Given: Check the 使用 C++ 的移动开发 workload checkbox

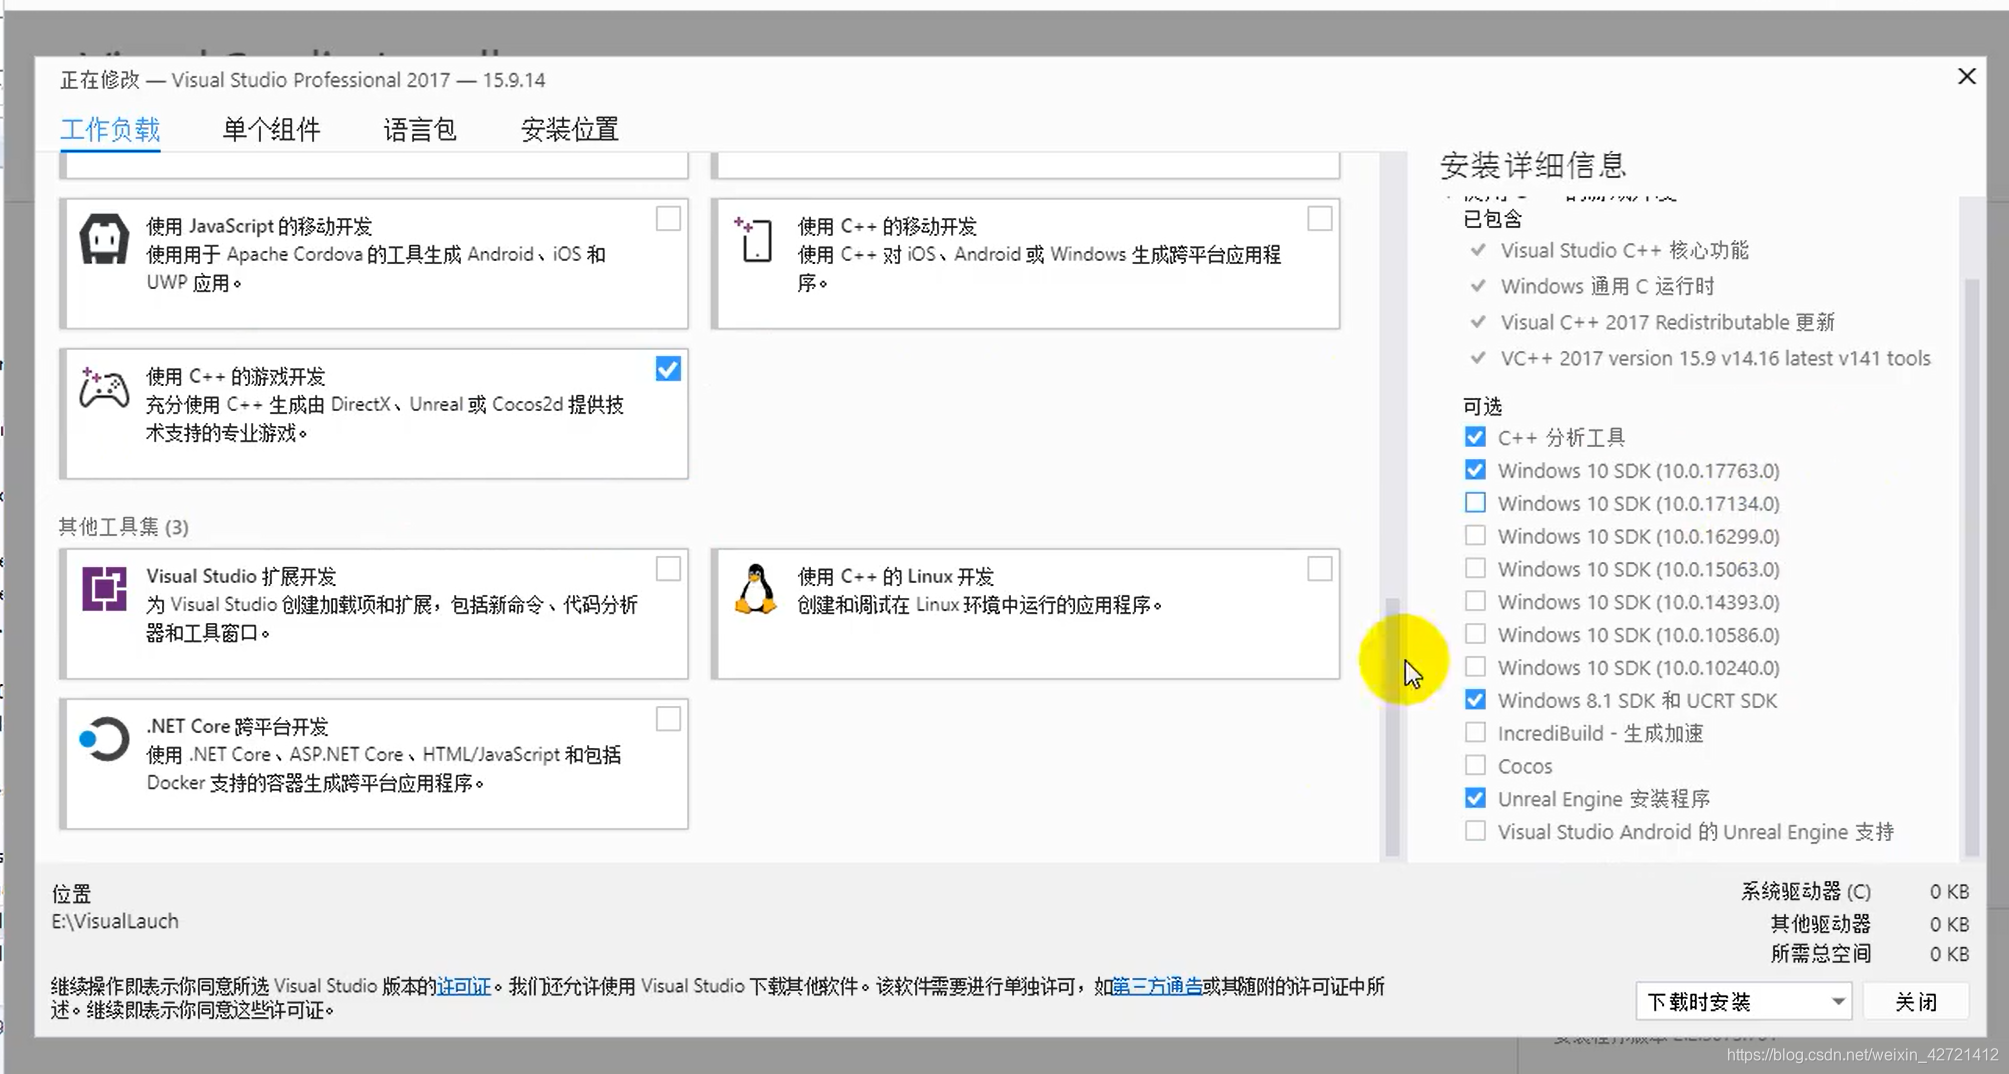Looking at the screenshot, I should (x=1319, y=219).
